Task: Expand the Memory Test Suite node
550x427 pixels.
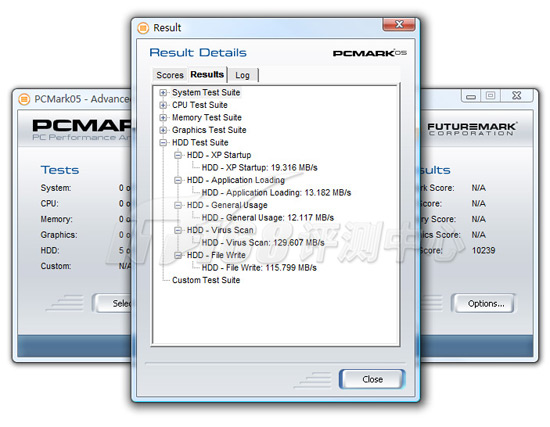Action: coord(163,118)
